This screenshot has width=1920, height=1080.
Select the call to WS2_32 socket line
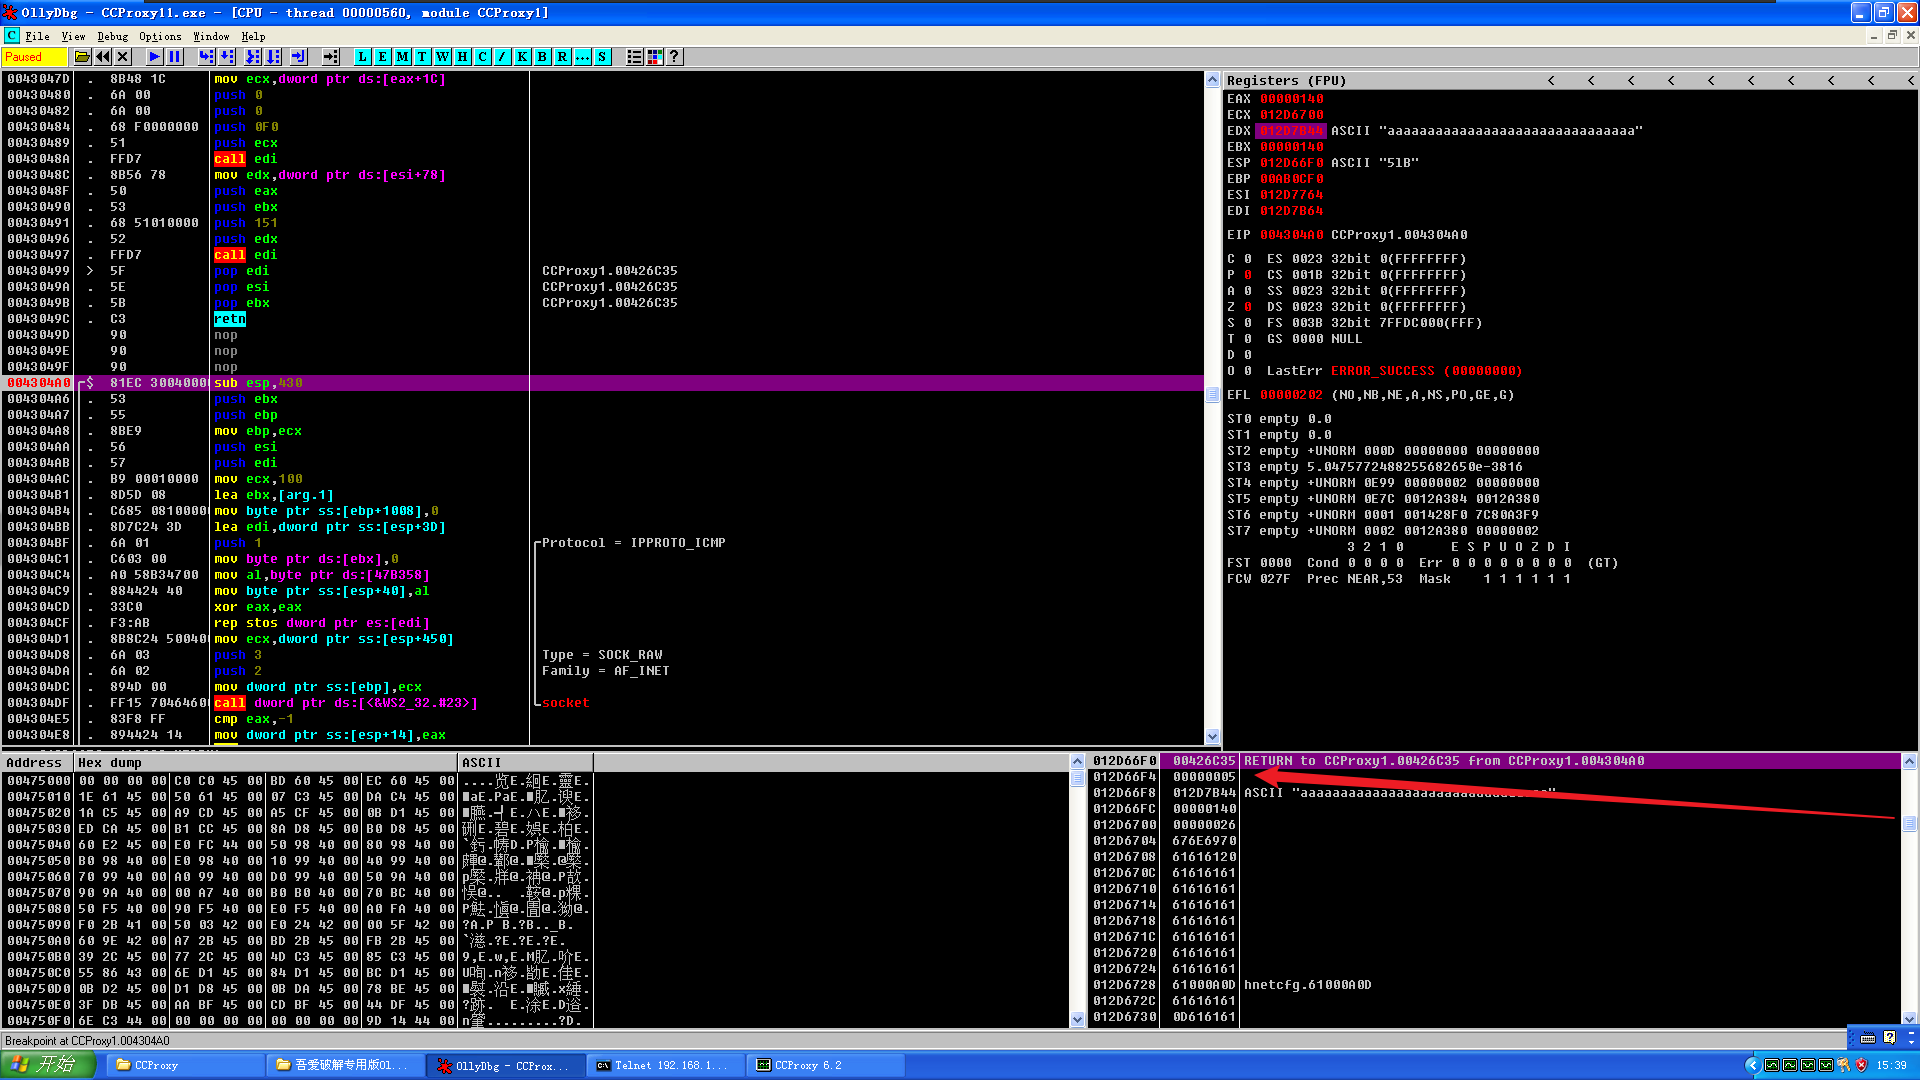tap(604, 703)
